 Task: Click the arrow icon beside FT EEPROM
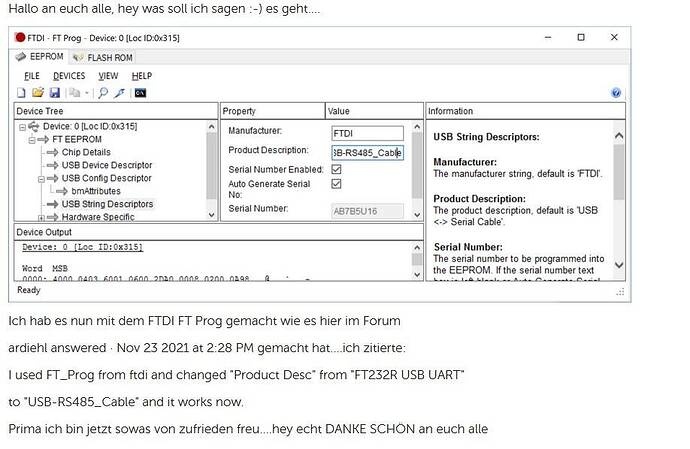pyautogui.click(x=43, y=140)
